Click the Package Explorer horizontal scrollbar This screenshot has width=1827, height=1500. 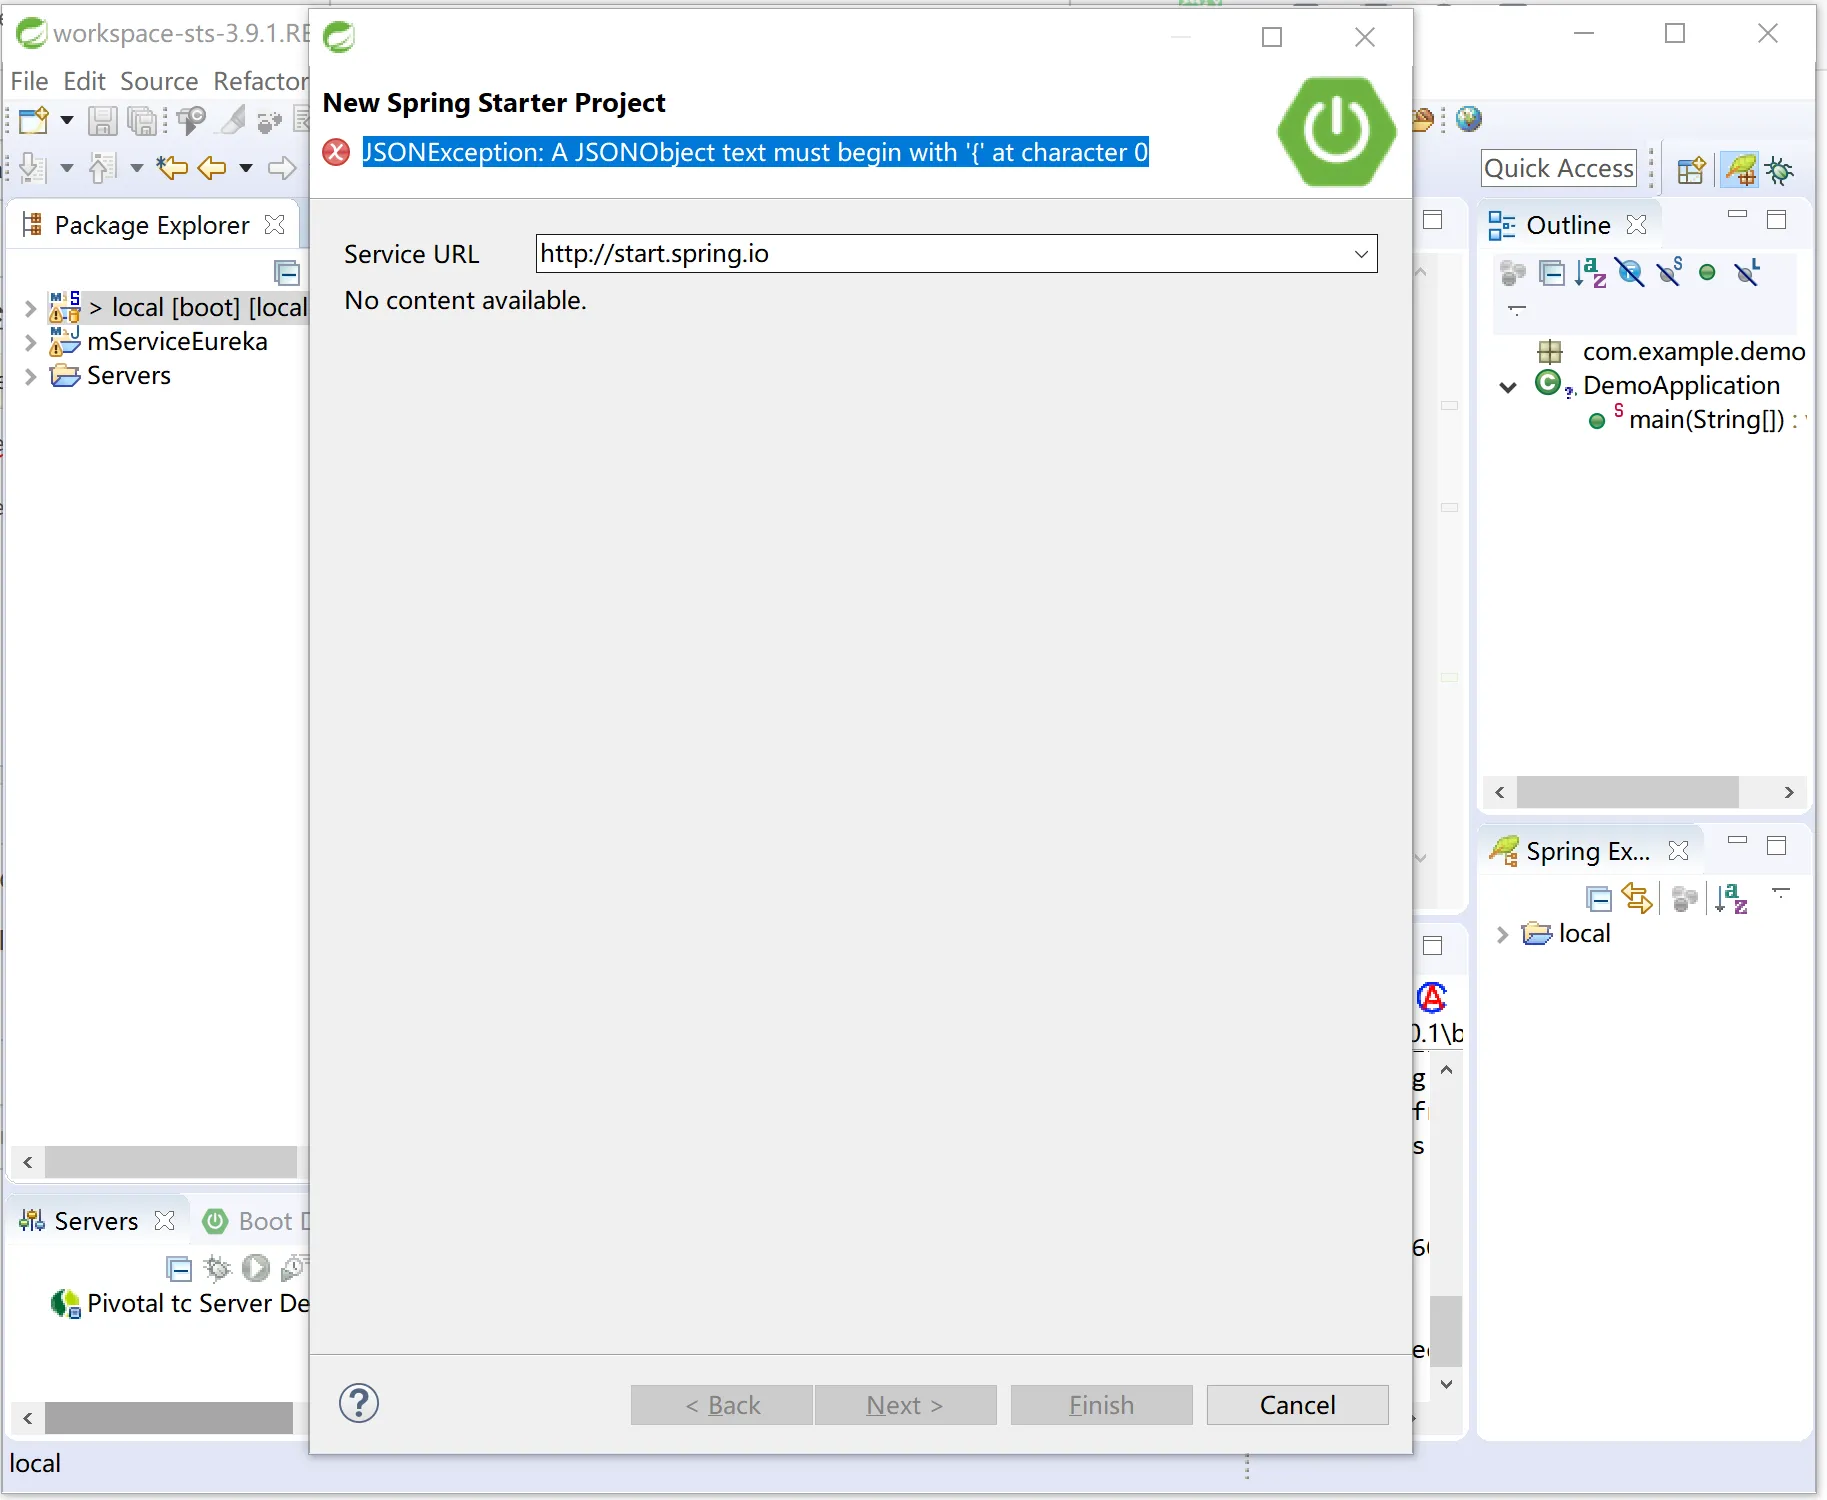point(171,1162)
